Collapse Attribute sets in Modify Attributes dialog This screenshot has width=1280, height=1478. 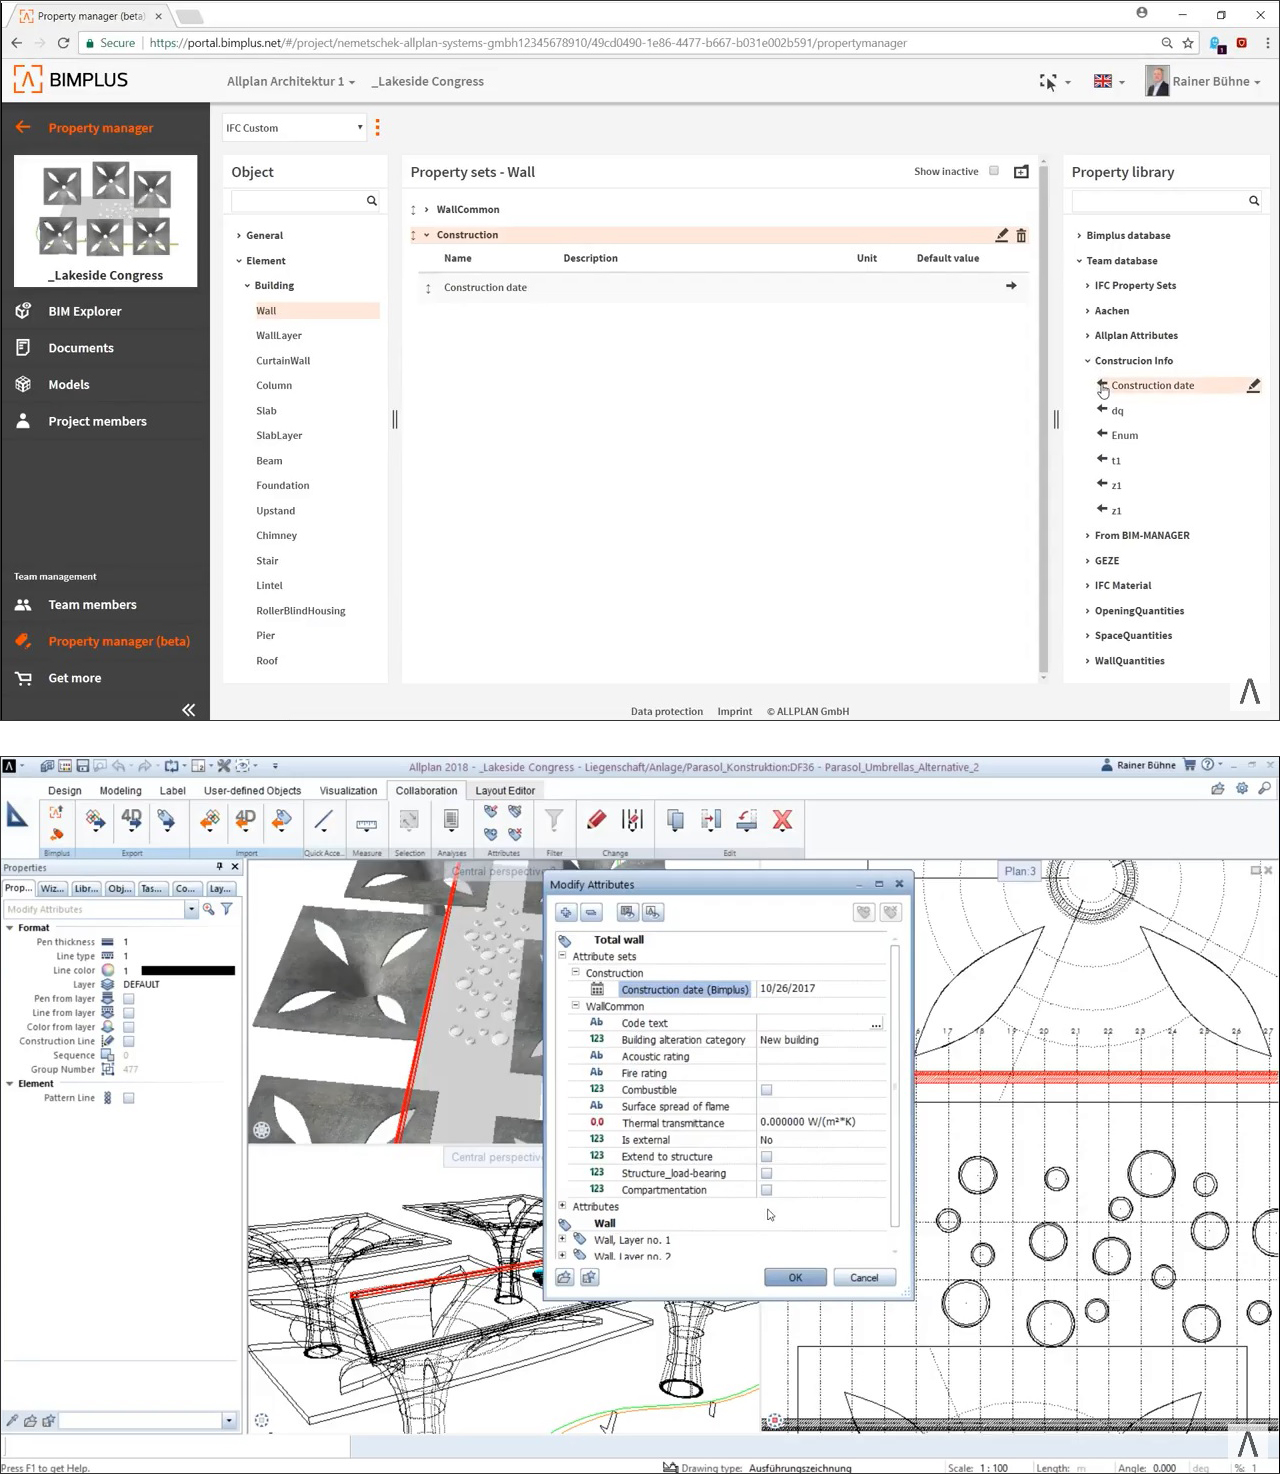562,956
